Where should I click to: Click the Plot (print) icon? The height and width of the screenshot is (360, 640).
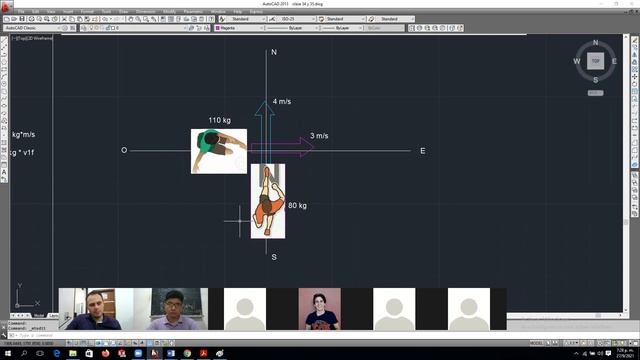(31, 19)
